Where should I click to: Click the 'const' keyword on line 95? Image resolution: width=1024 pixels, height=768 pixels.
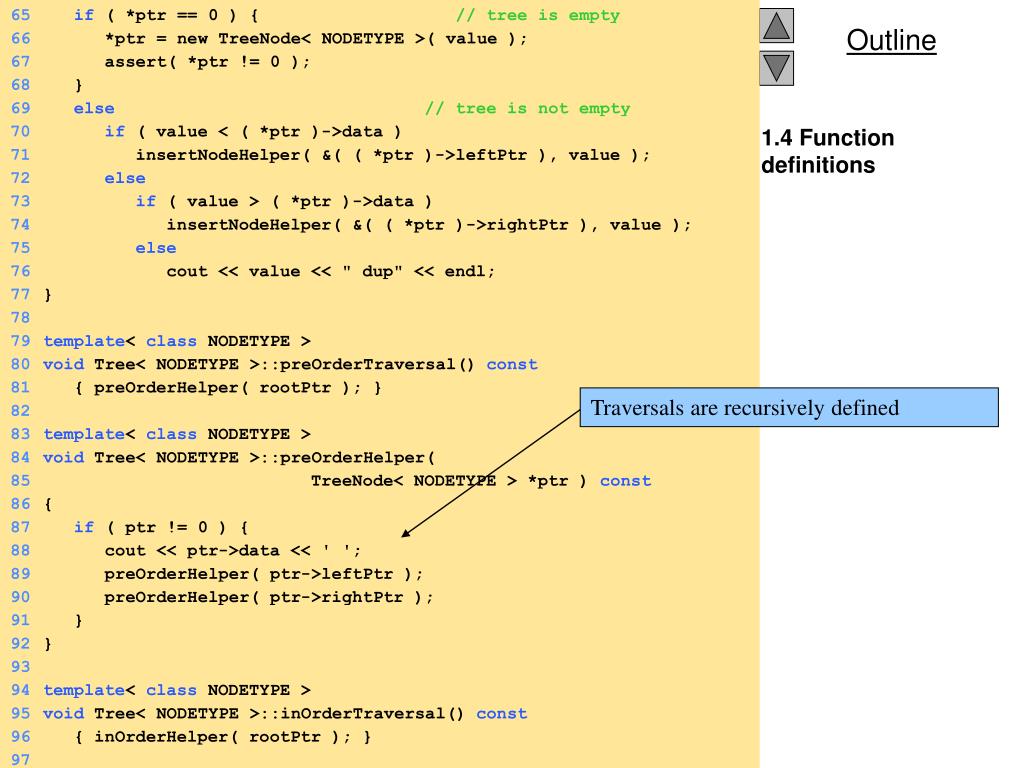point(502,714)
